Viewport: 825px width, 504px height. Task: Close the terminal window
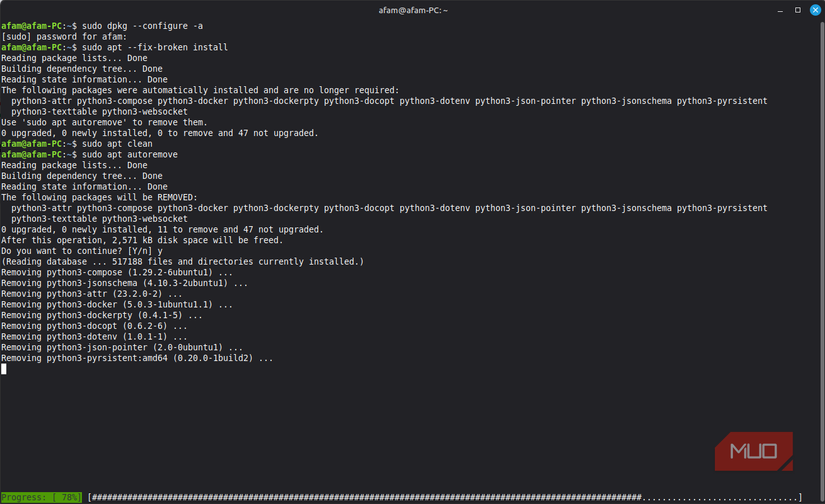(x=814, y=9)
